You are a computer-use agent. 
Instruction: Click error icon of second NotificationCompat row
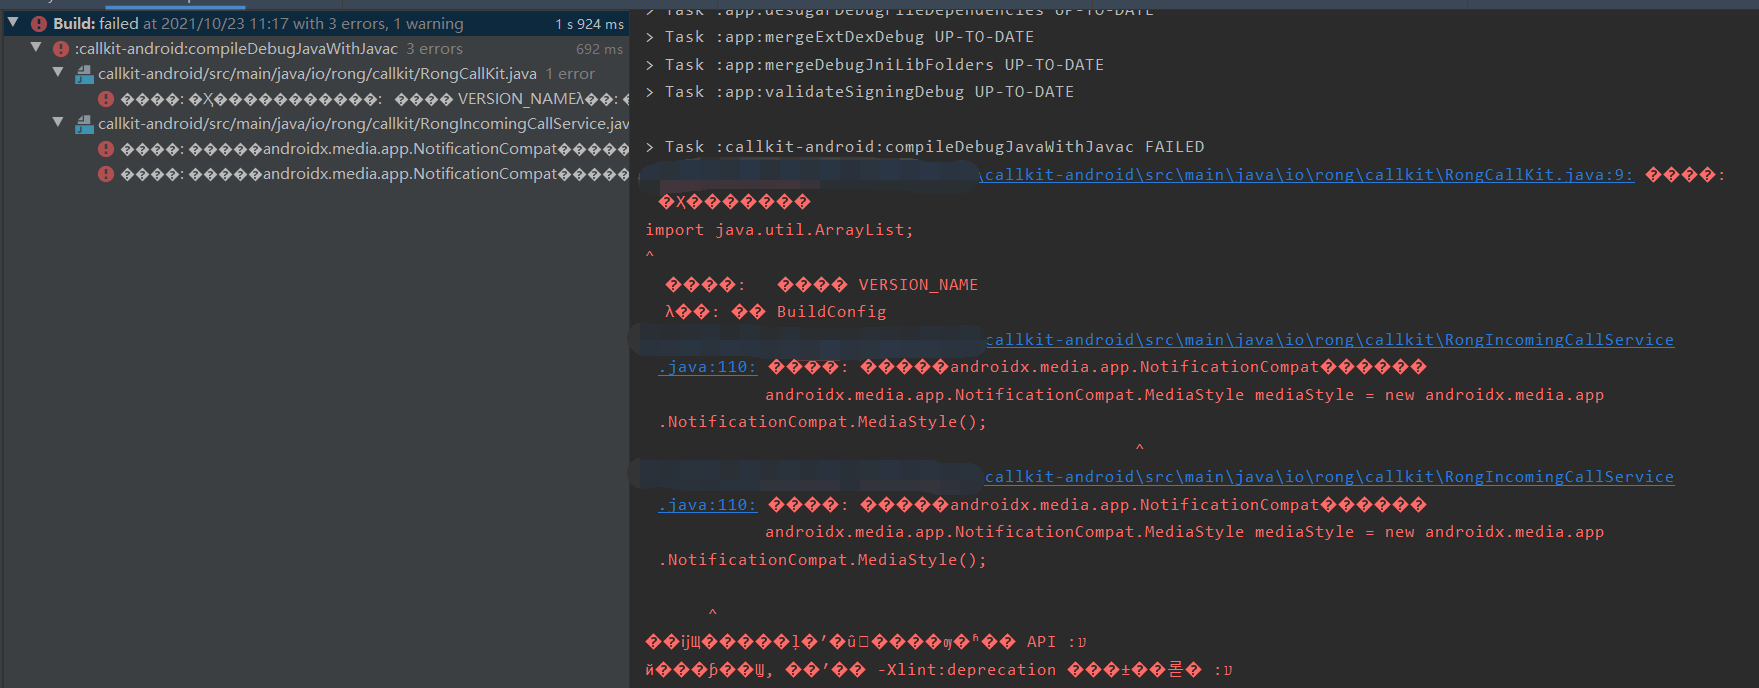click(106, 173)
